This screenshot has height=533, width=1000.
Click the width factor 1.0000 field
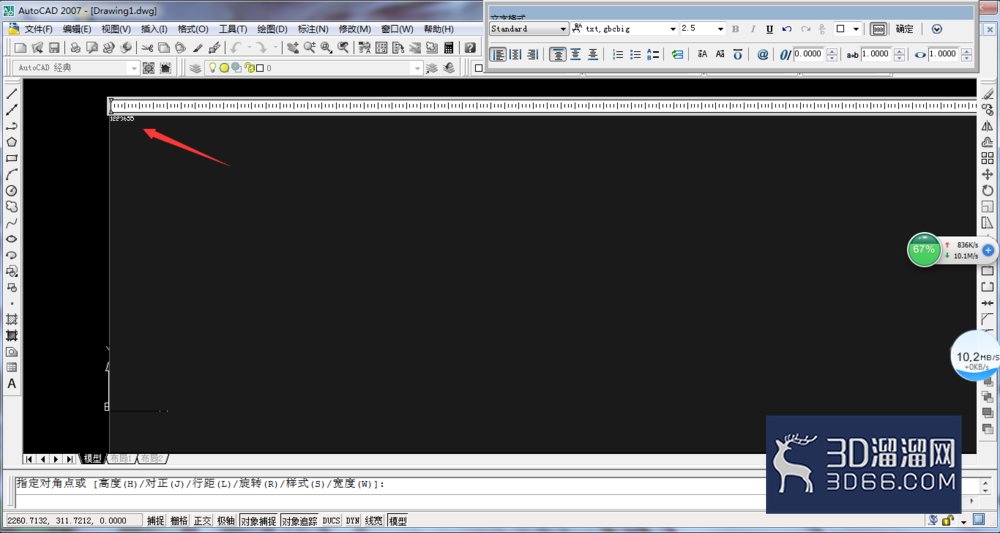point(943,55)
